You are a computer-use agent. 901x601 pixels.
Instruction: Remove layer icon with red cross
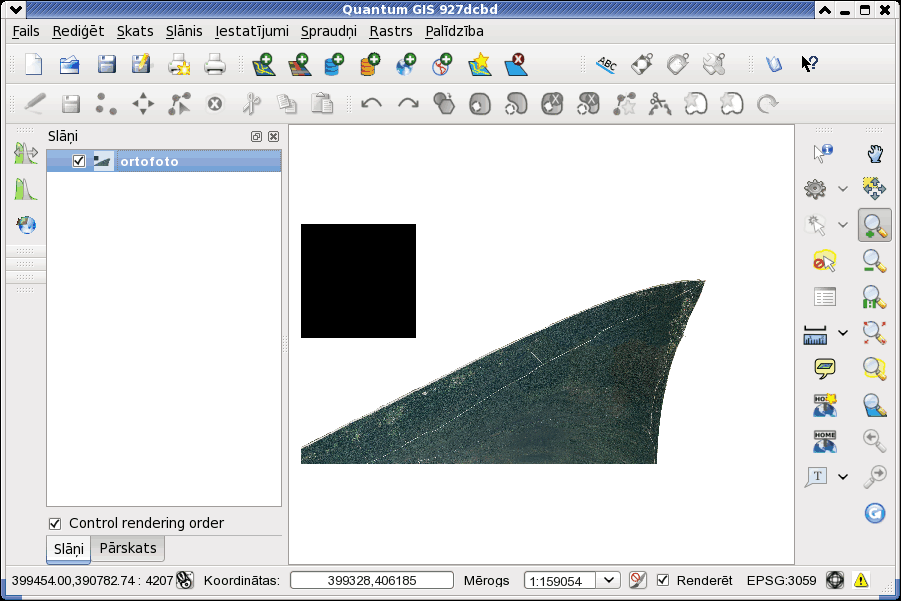pos(515,64)
